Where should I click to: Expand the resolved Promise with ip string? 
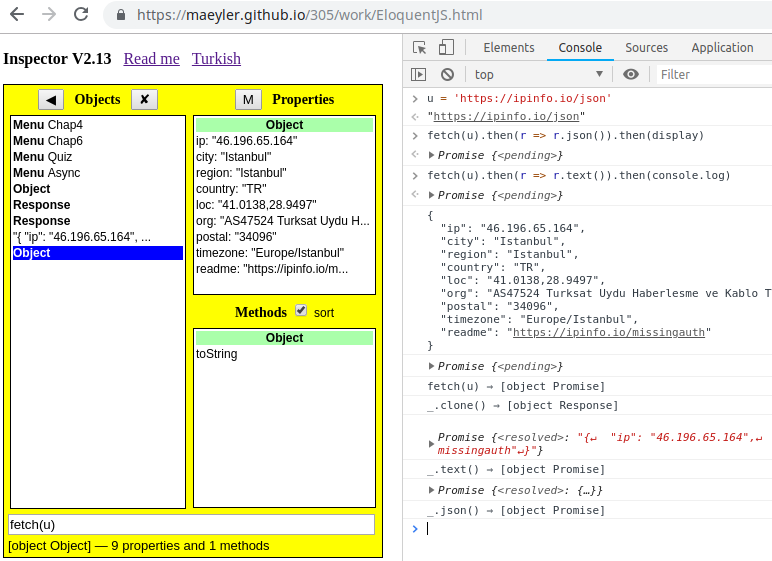tap(431, 444)
